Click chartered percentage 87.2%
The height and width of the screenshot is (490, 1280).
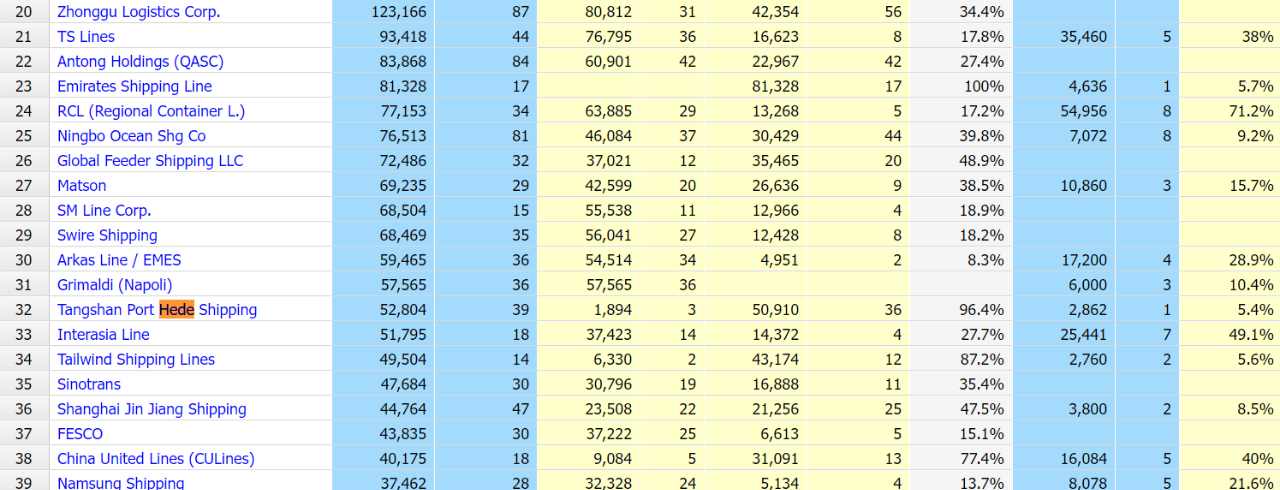982,360
